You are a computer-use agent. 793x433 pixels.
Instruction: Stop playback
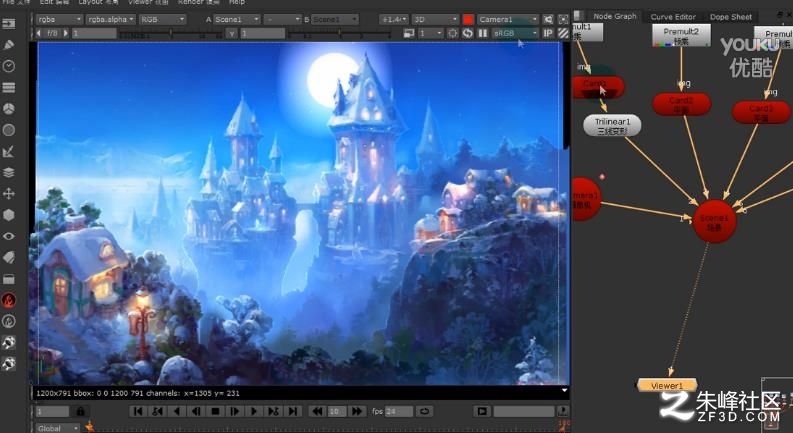tap(215, 411)
